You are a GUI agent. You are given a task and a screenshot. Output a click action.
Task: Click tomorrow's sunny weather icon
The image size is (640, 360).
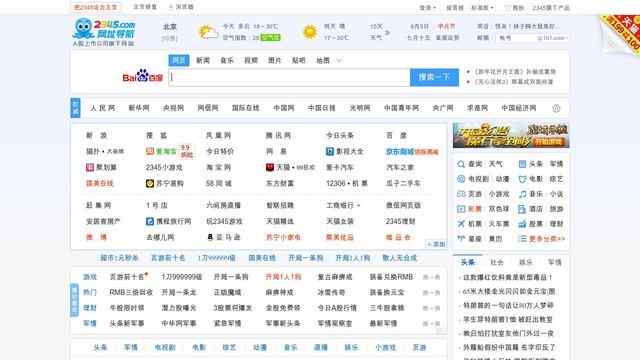click(310, 32)
